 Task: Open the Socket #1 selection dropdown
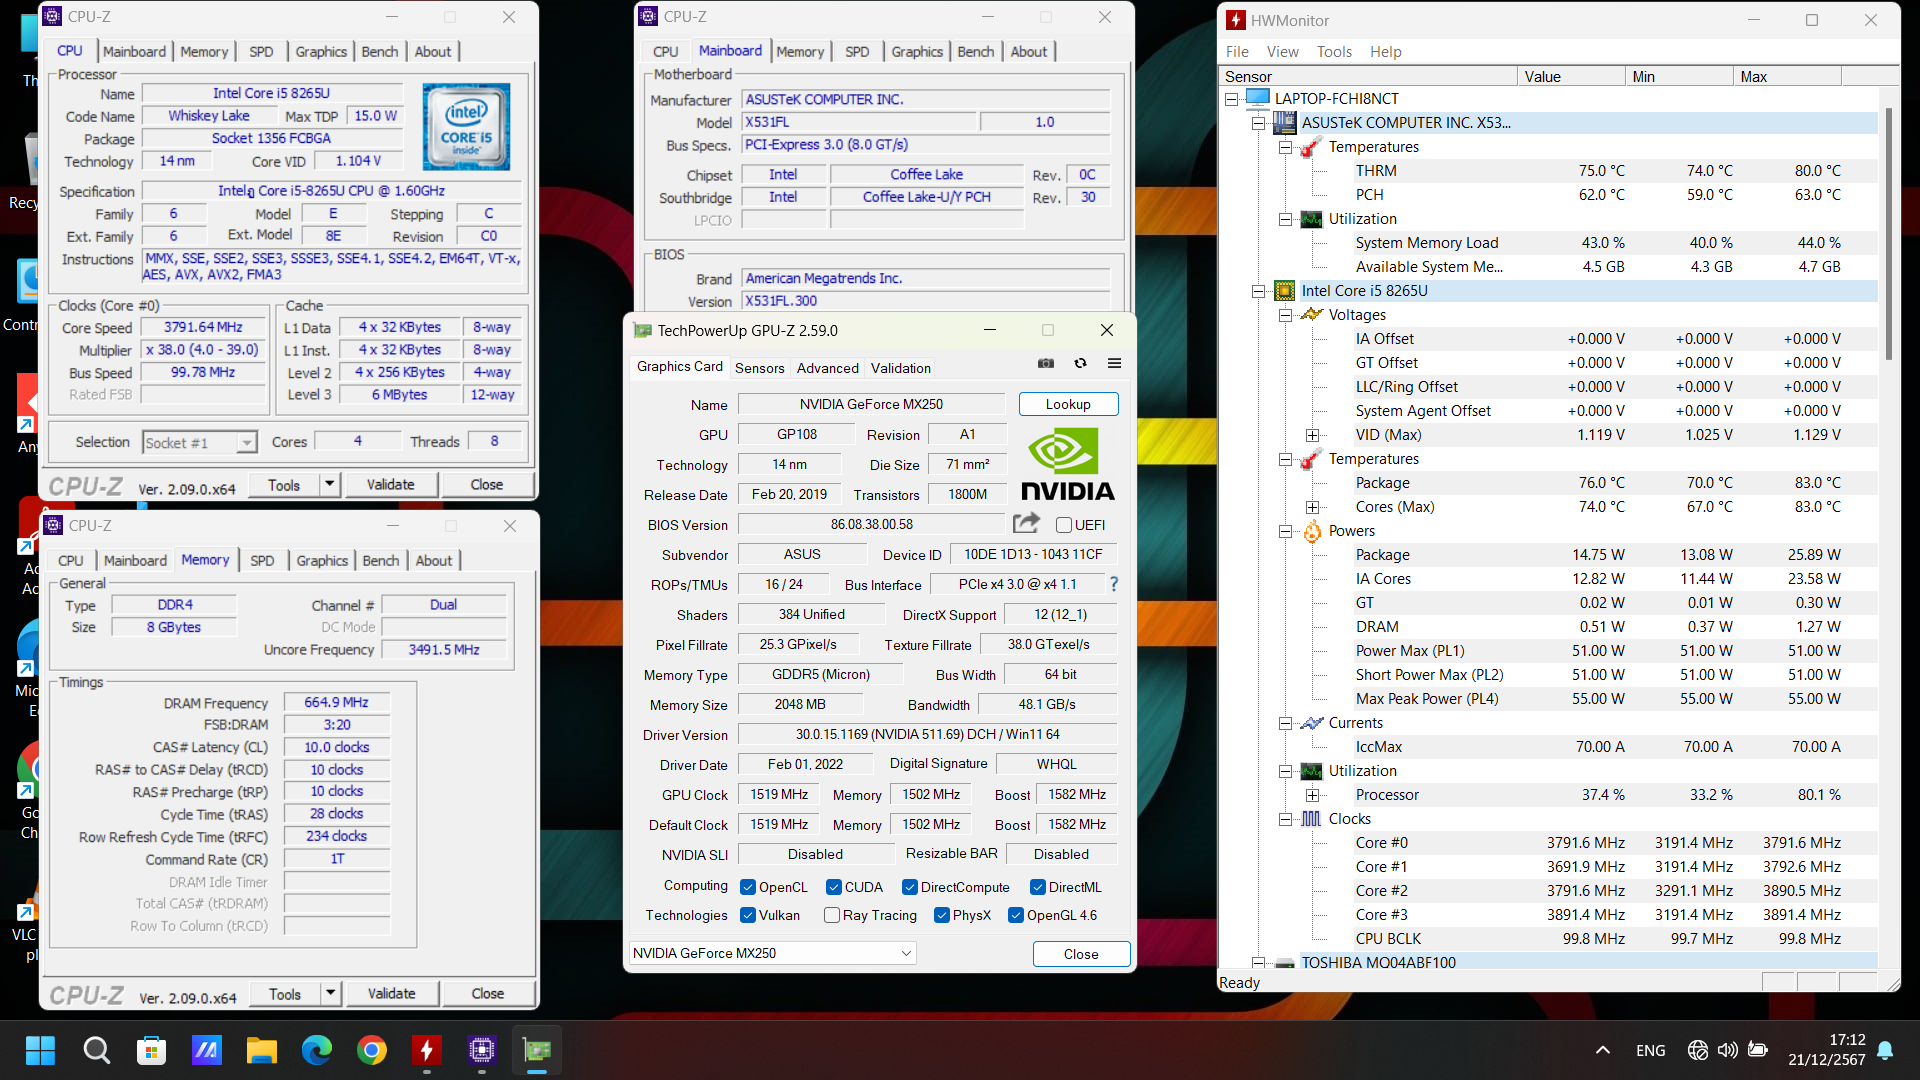coord(200,442)
